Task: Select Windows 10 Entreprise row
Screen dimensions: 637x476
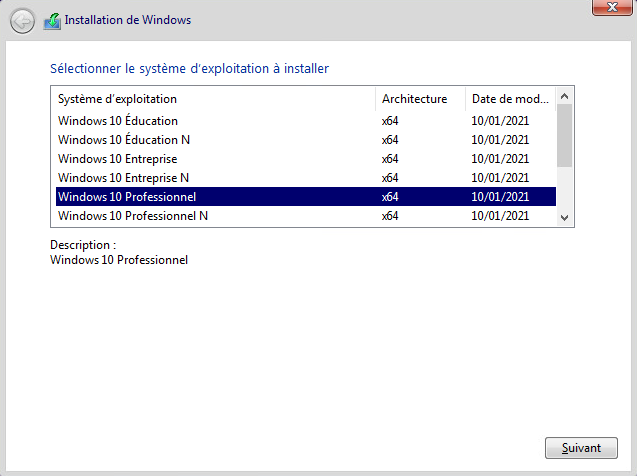Action: pyautogui.click(x=306, y=159)
